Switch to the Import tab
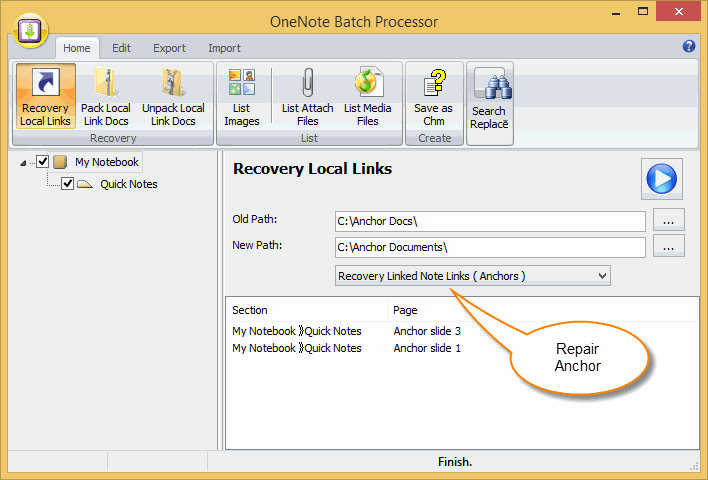Image resolution: width=708 pixels, height=480 pixels. [x=224, y=48]
